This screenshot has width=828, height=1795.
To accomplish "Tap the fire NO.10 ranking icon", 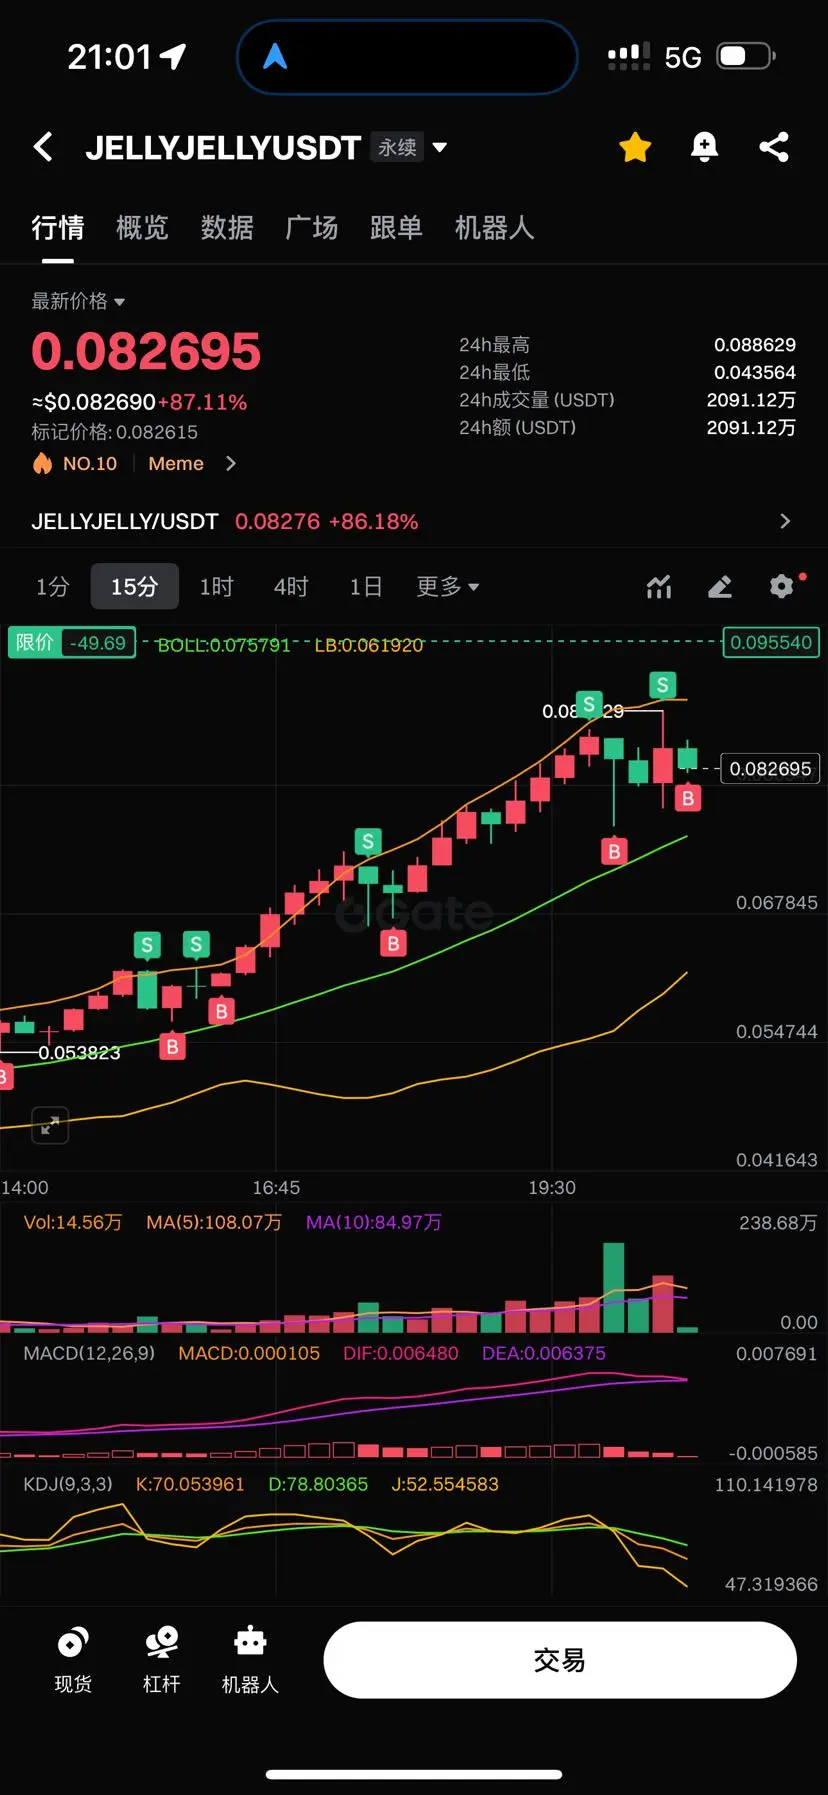I will tap(42, 463).
